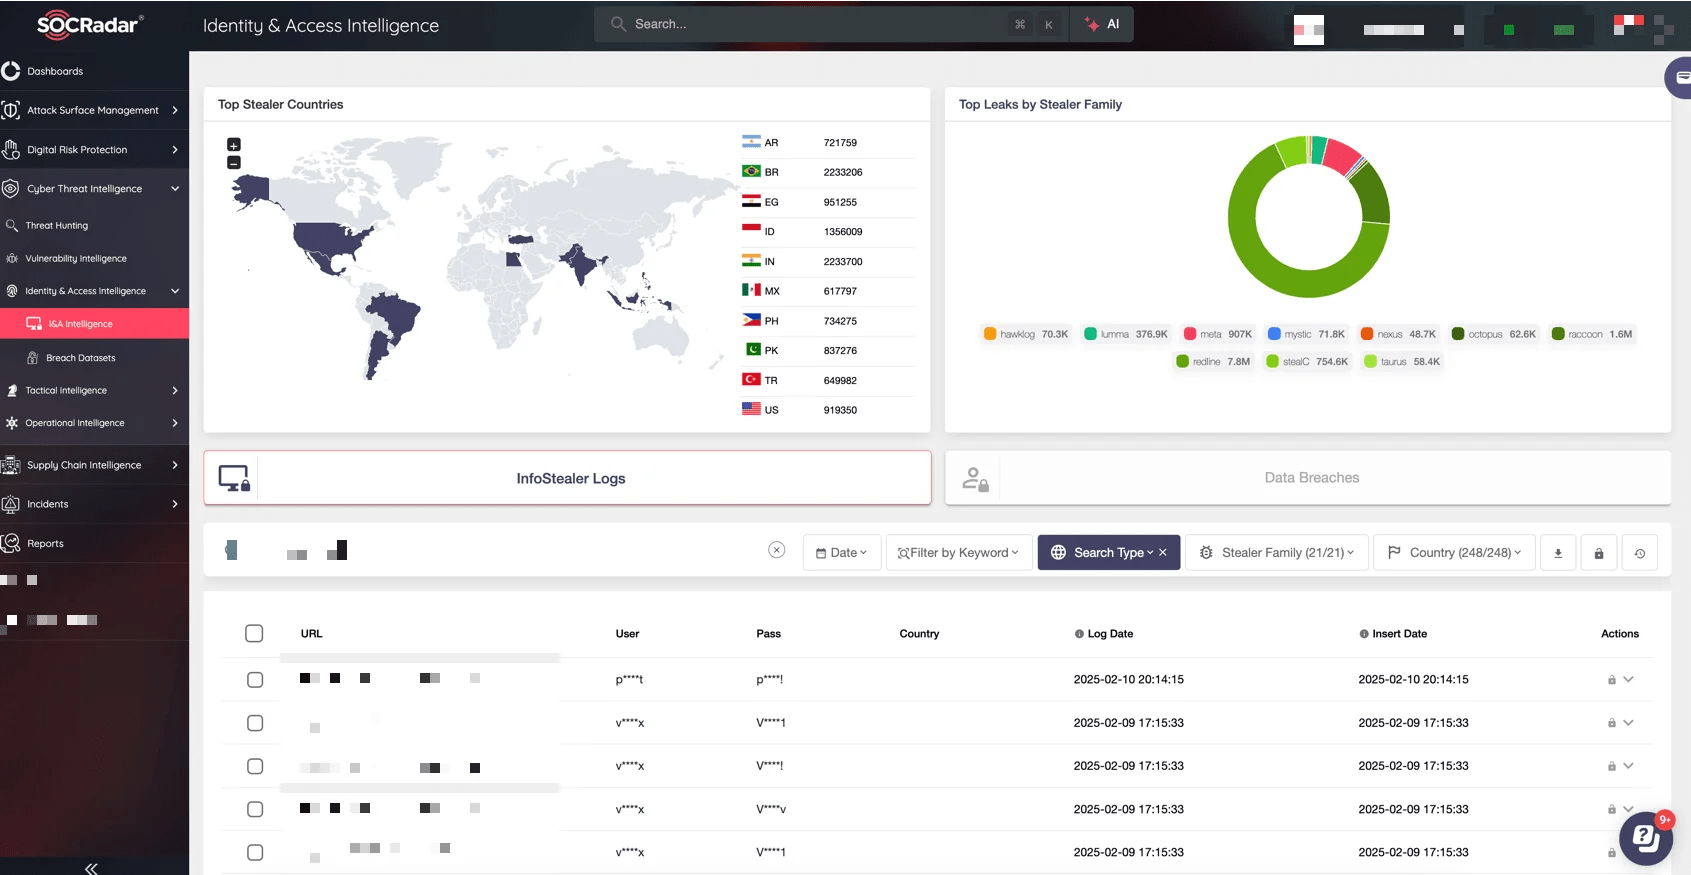Click the lock icon in the p****t row

point(1612,680)
